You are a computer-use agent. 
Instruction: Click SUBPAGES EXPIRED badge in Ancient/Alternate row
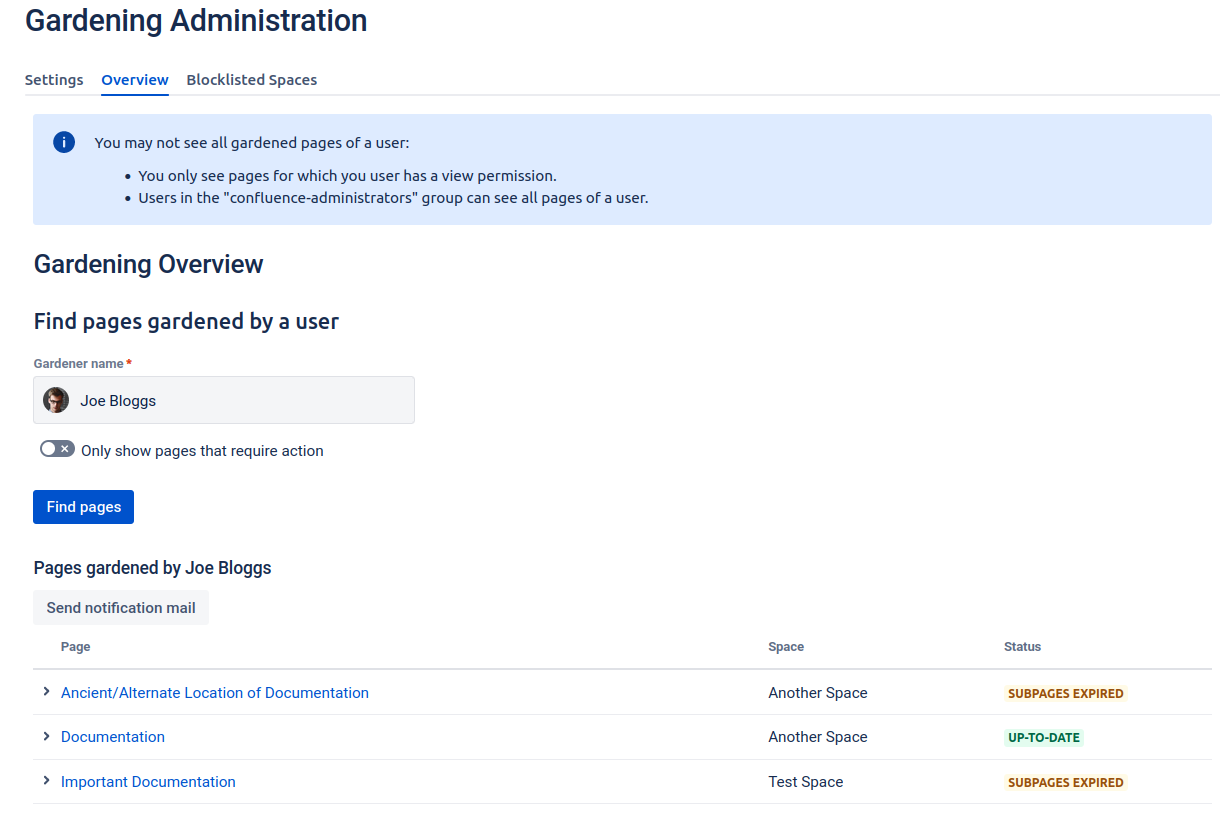coord(1065,694)
